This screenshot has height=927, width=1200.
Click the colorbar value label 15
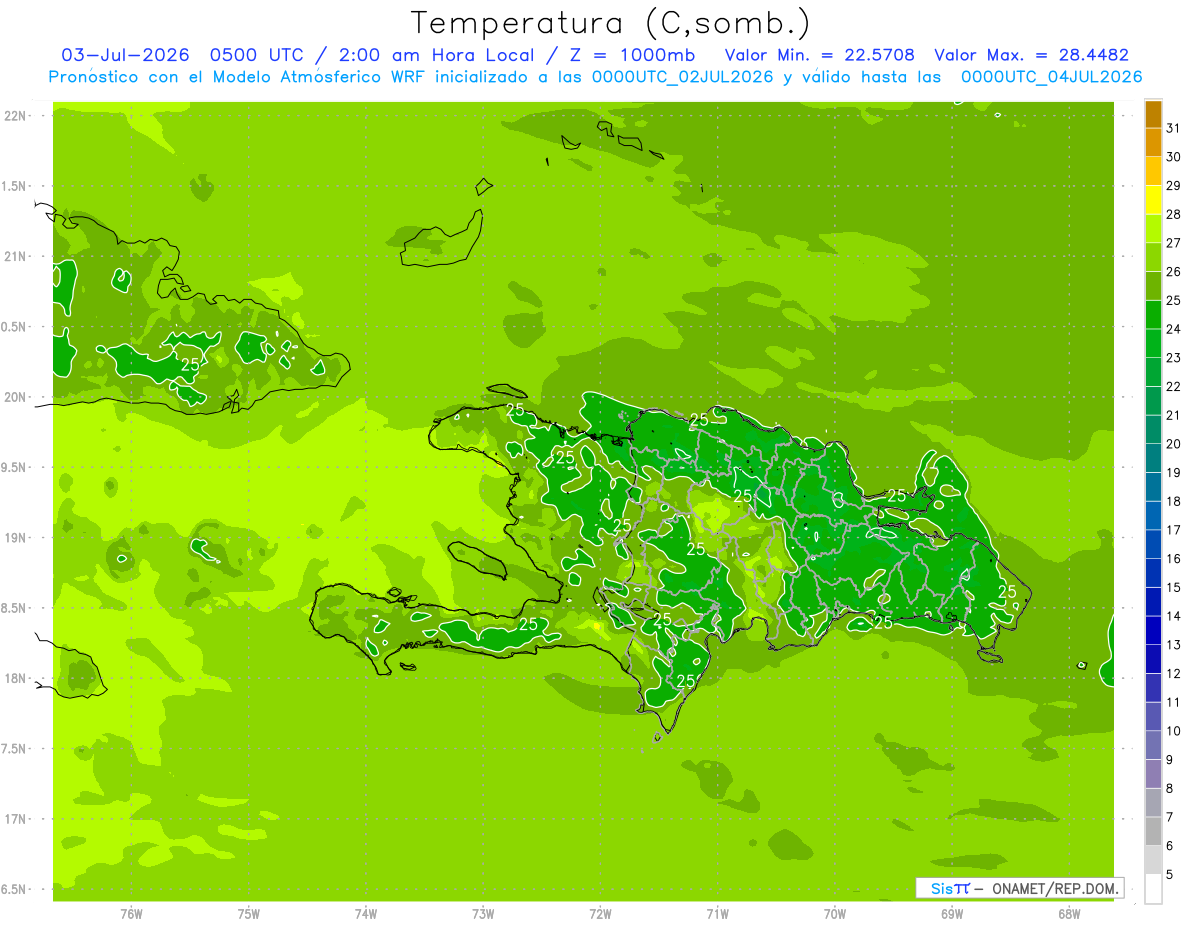1174,587
